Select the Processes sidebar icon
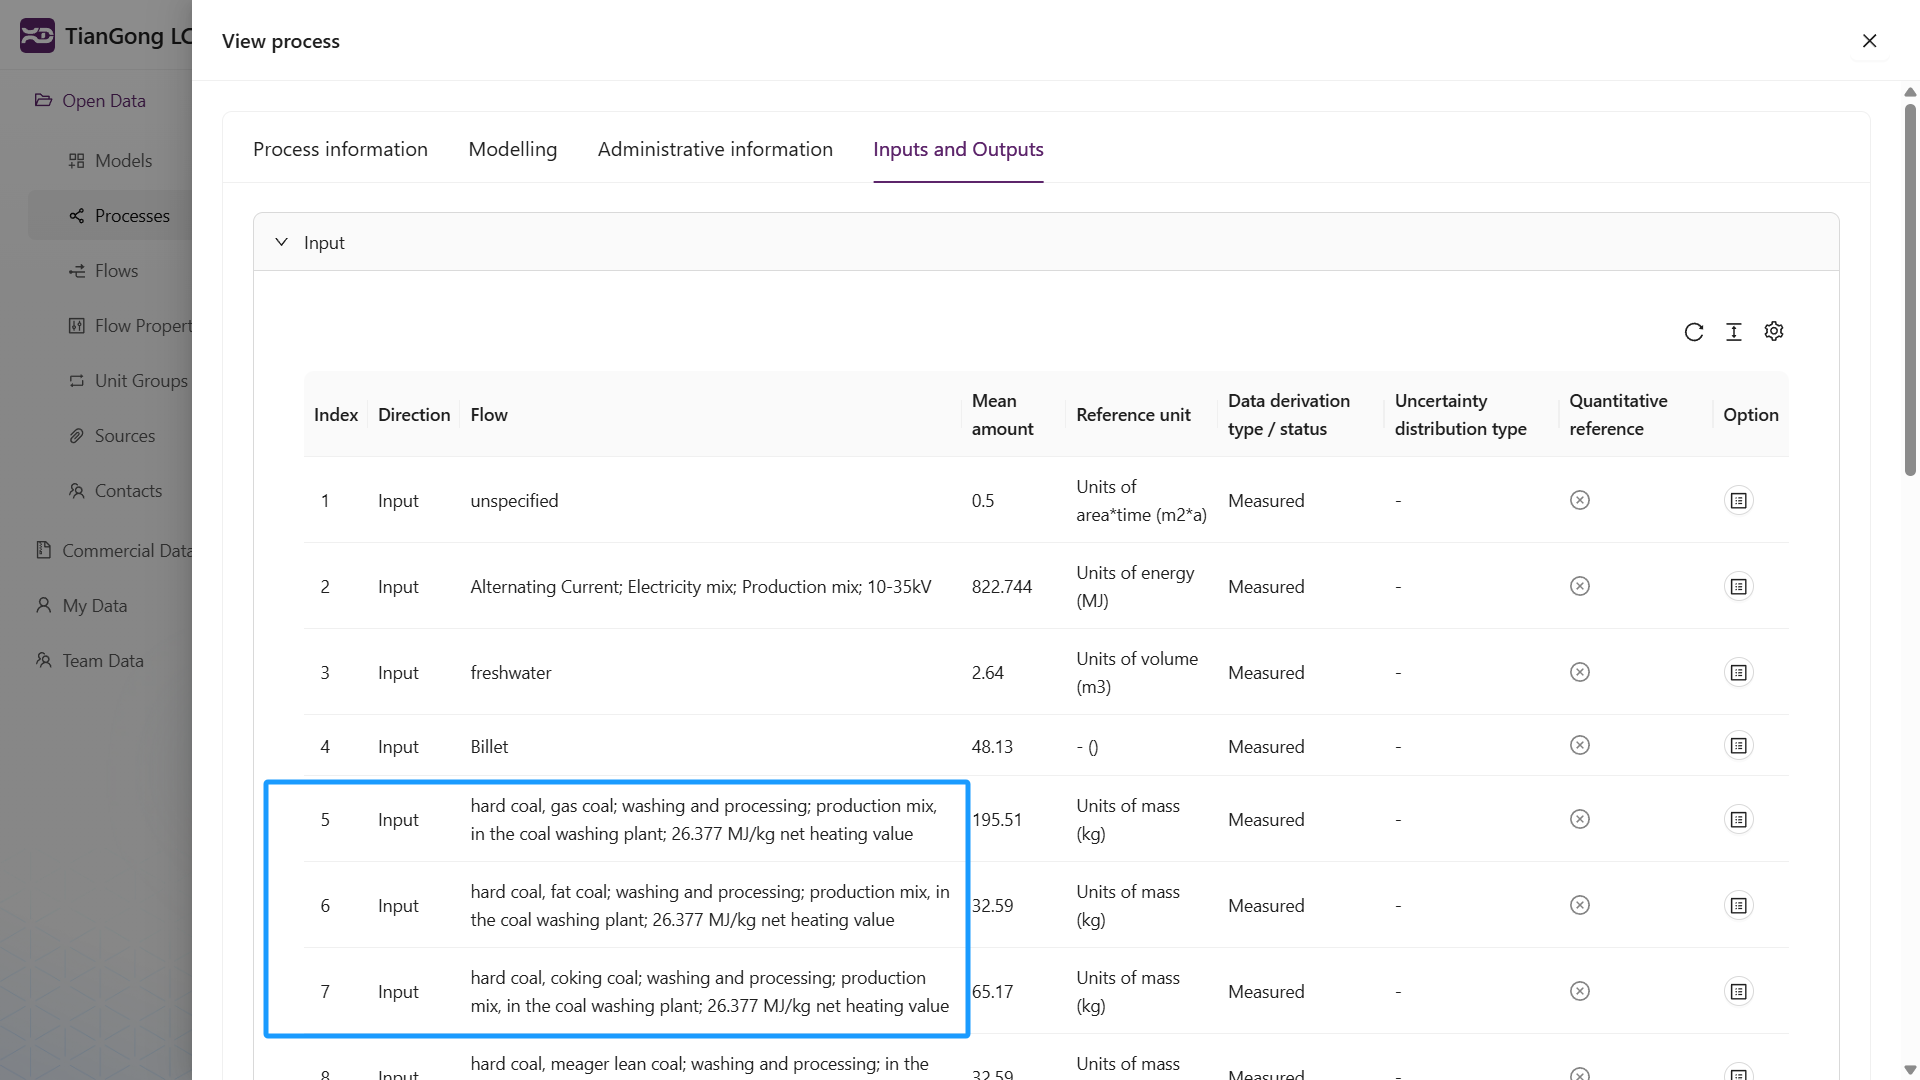Image resolution: width=1920 pixels, height=1080 pixels. (x=77, y=215)
